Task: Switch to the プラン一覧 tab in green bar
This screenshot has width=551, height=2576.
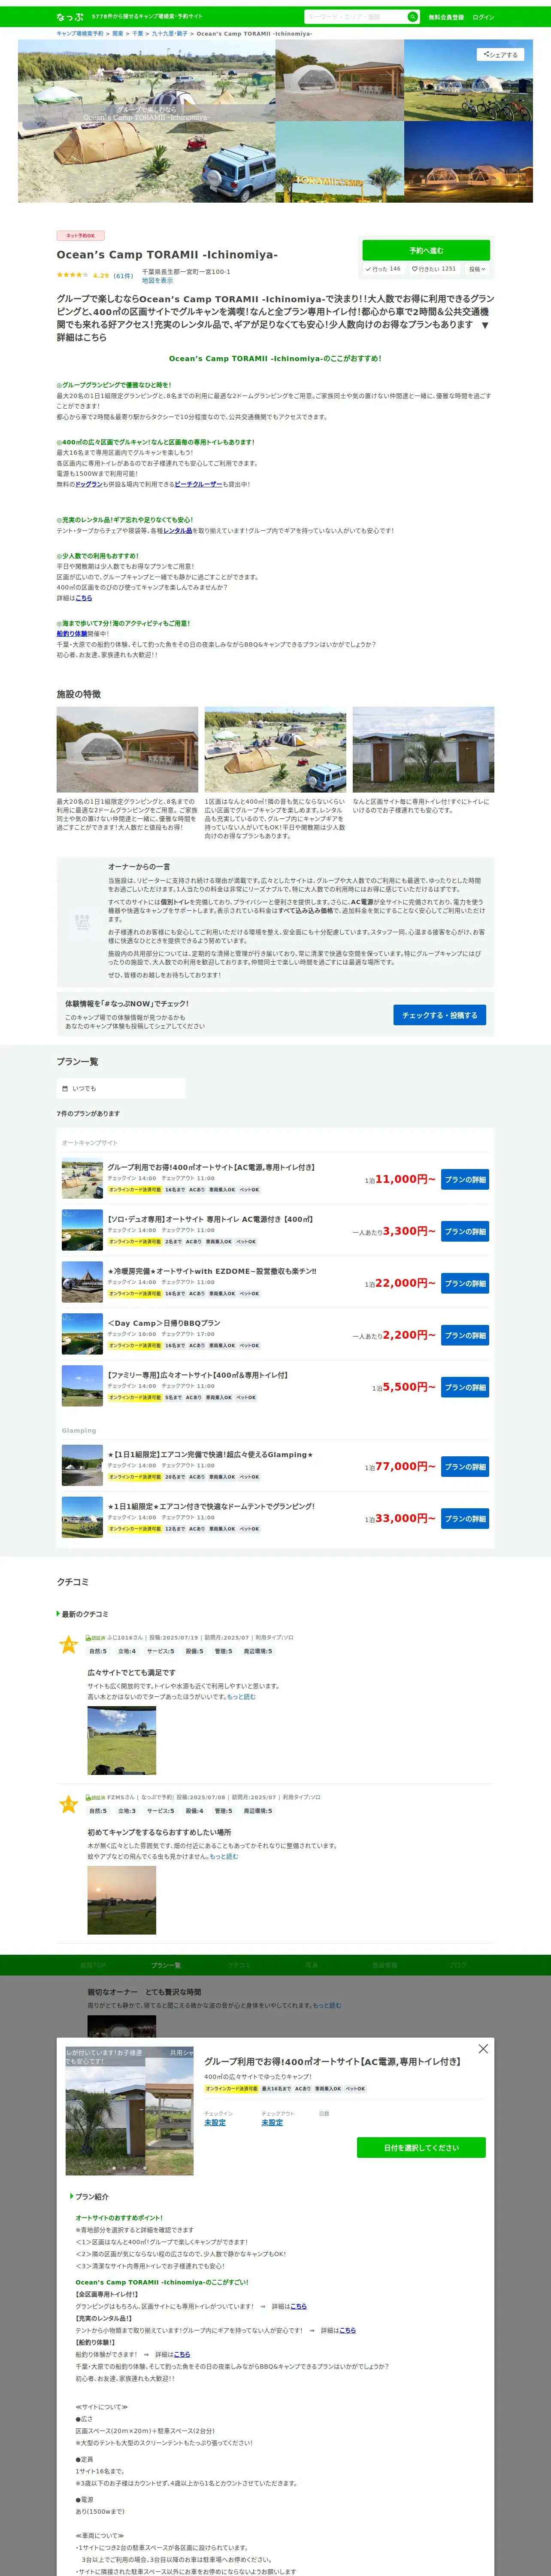Action: point(166,1966)
